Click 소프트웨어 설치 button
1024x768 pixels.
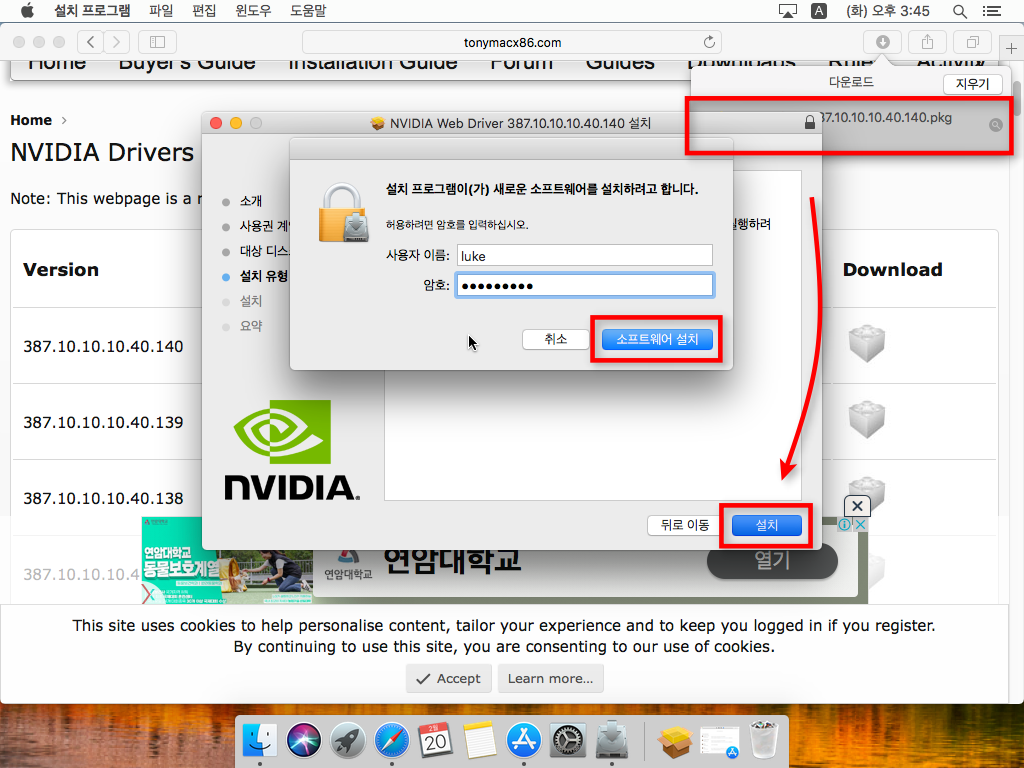[657, 339]
